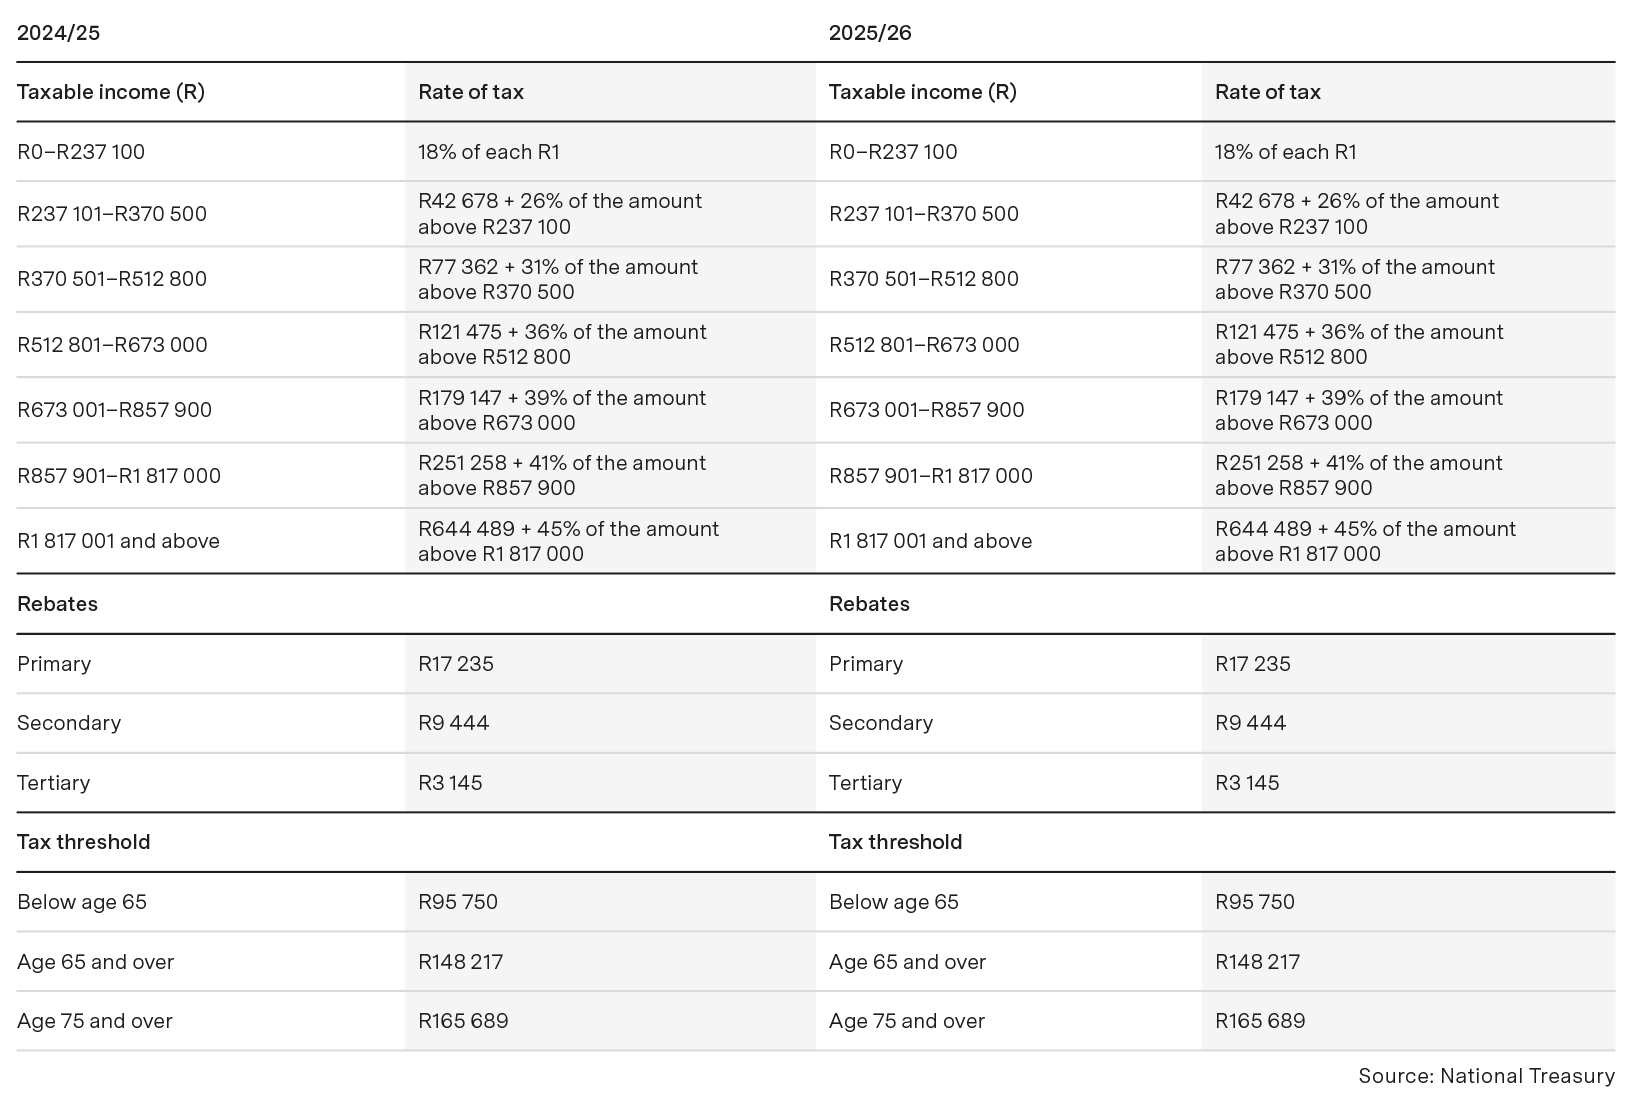The height and width of the screenshot is (1110, 1630).
Task: Click 2024/25 'Below age 65' threshold R95 750
Action: pyautogui.click(x=457, y=902)
